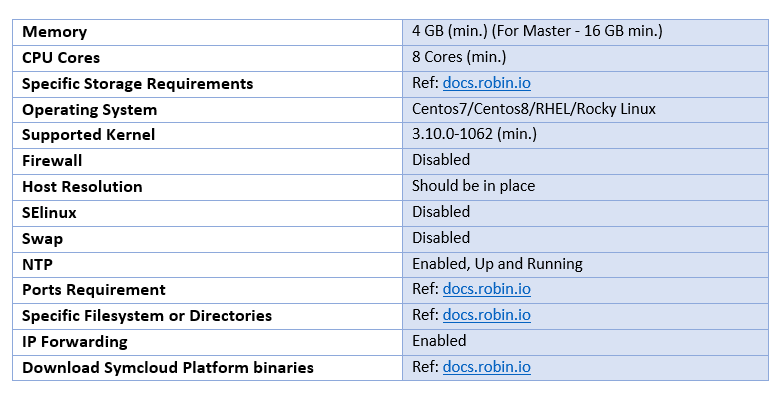Select the Supported Kernel label cell
This screenshot has width=777, height=397.
[x=207, y=135]
